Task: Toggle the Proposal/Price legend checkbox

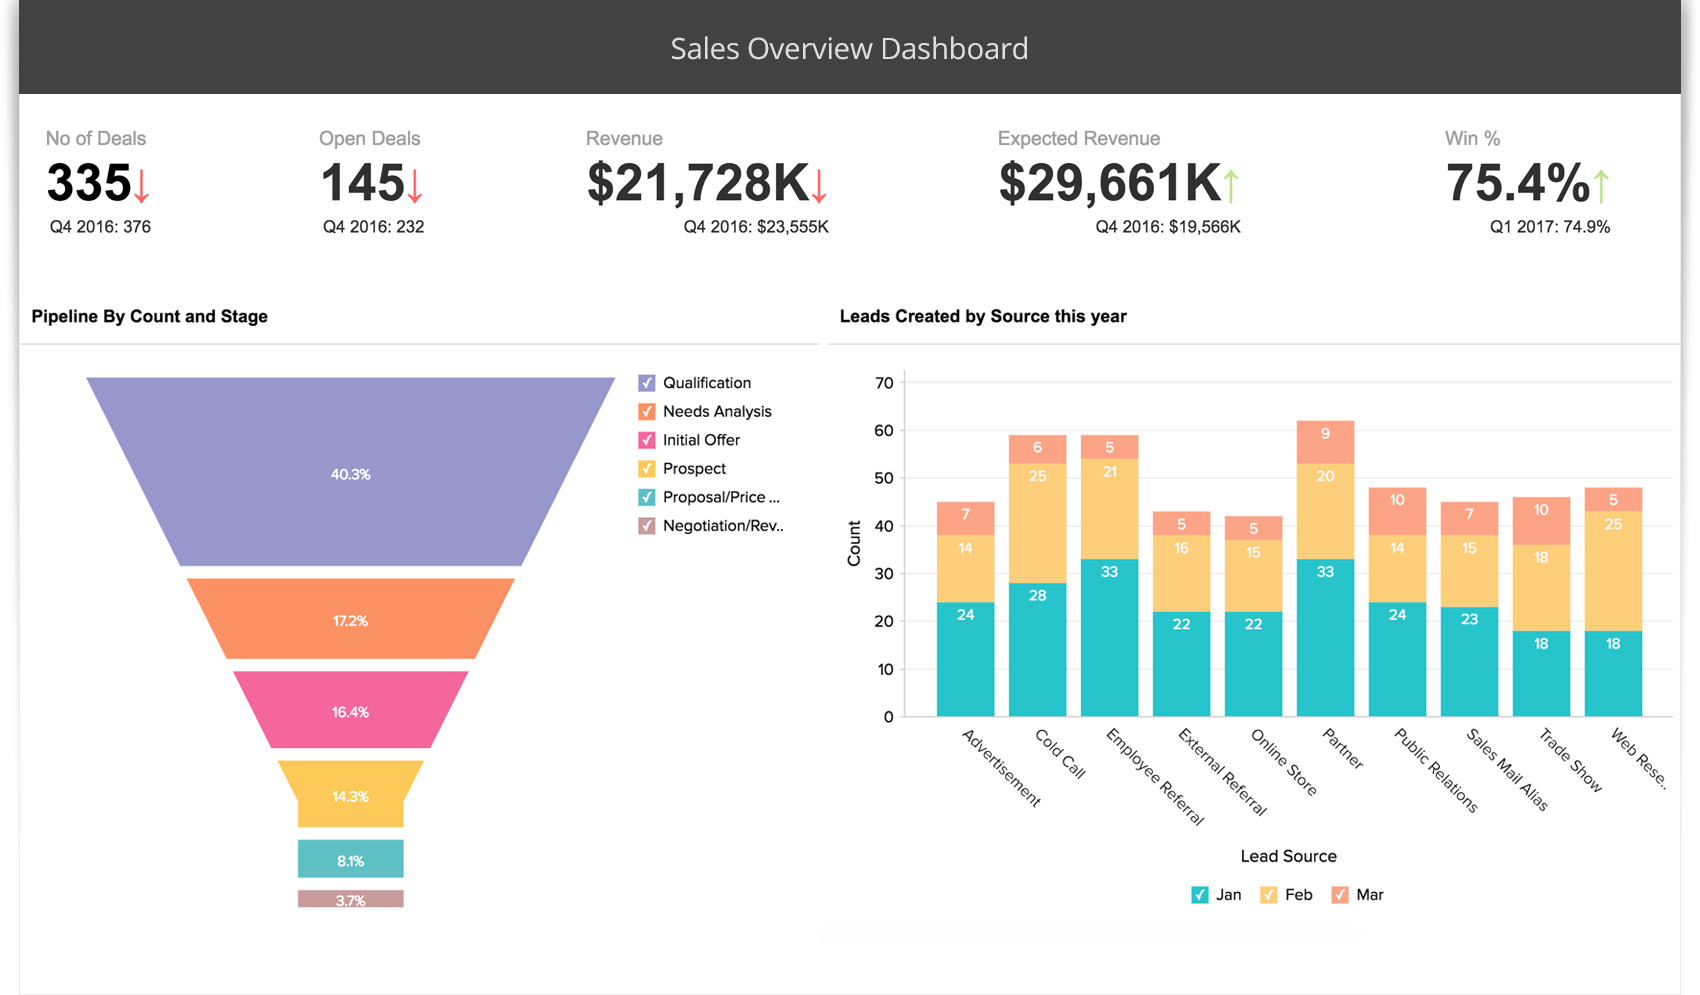Action: [x=647, y=497]
